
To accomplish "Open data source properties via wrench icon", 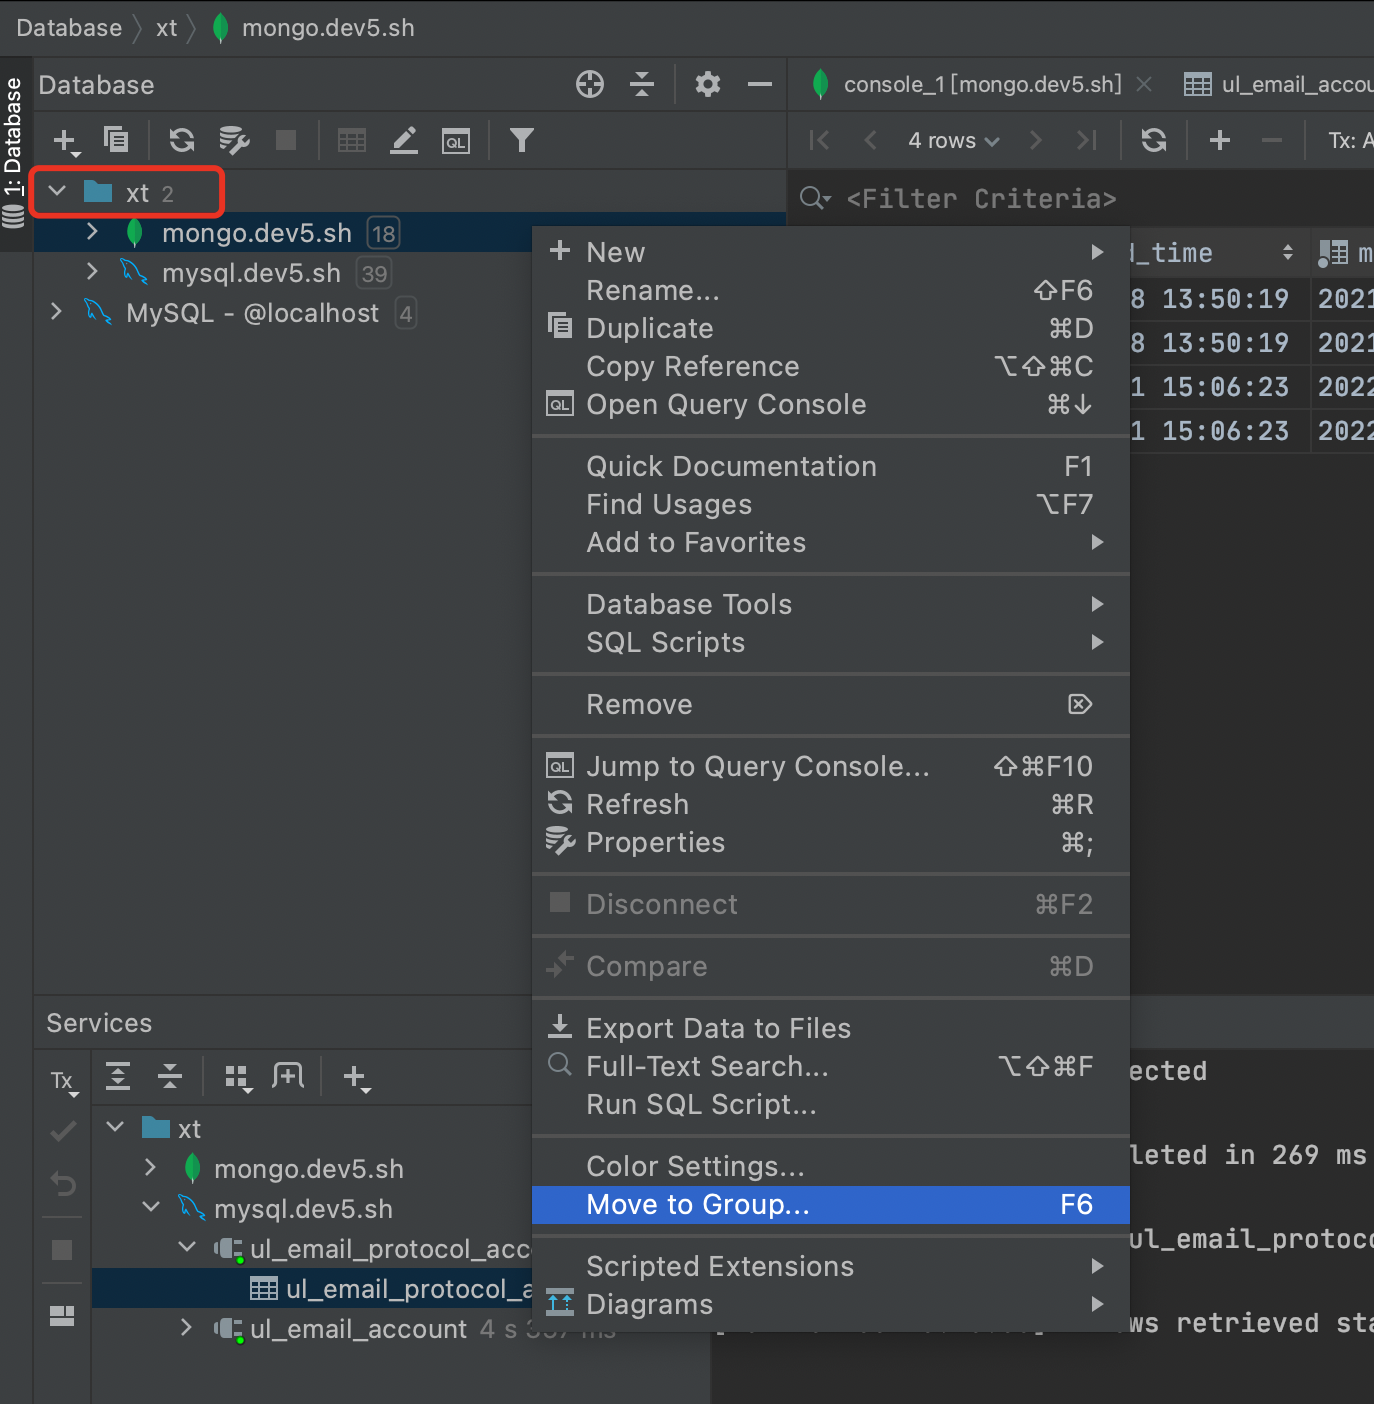I will pyautogui.click(x=234, y=140).
